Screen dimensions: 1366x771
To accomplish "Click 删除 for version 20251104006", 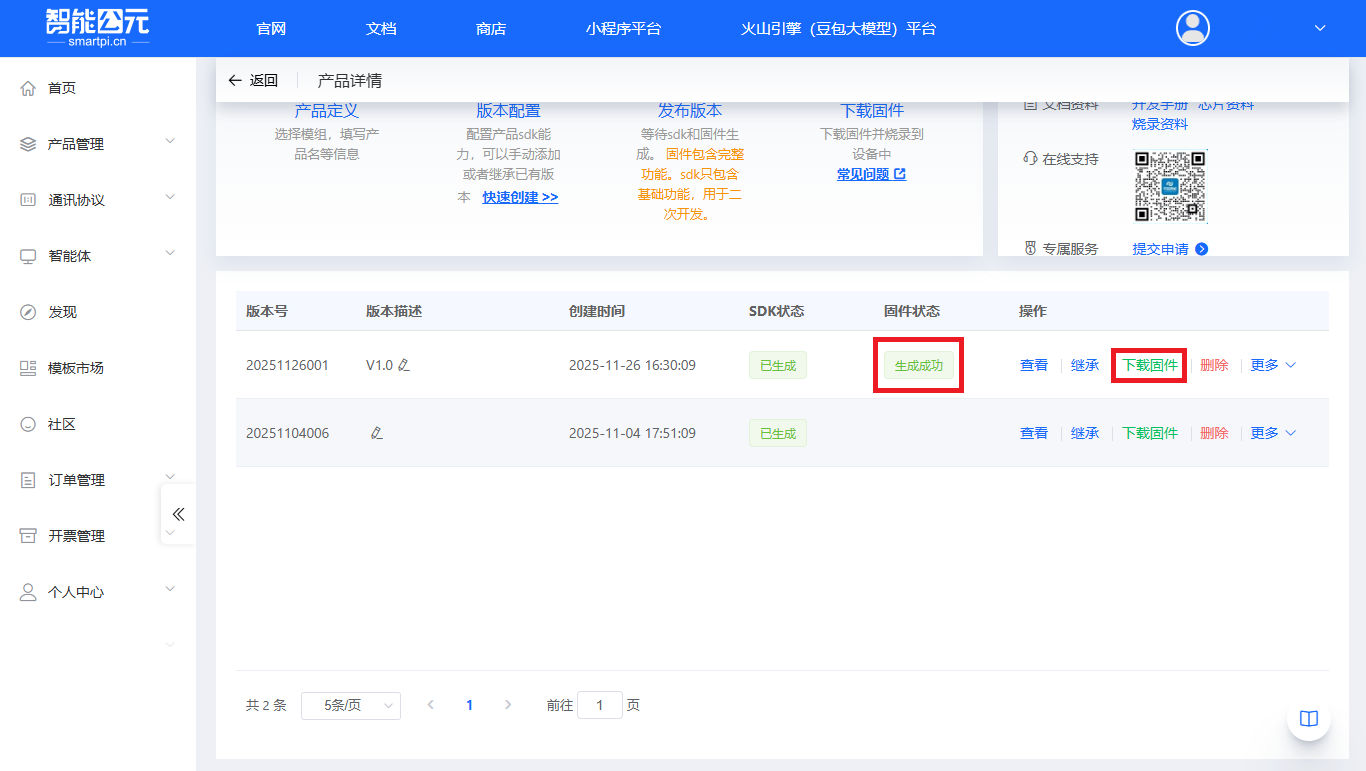I will click(x=1214, y=434).
